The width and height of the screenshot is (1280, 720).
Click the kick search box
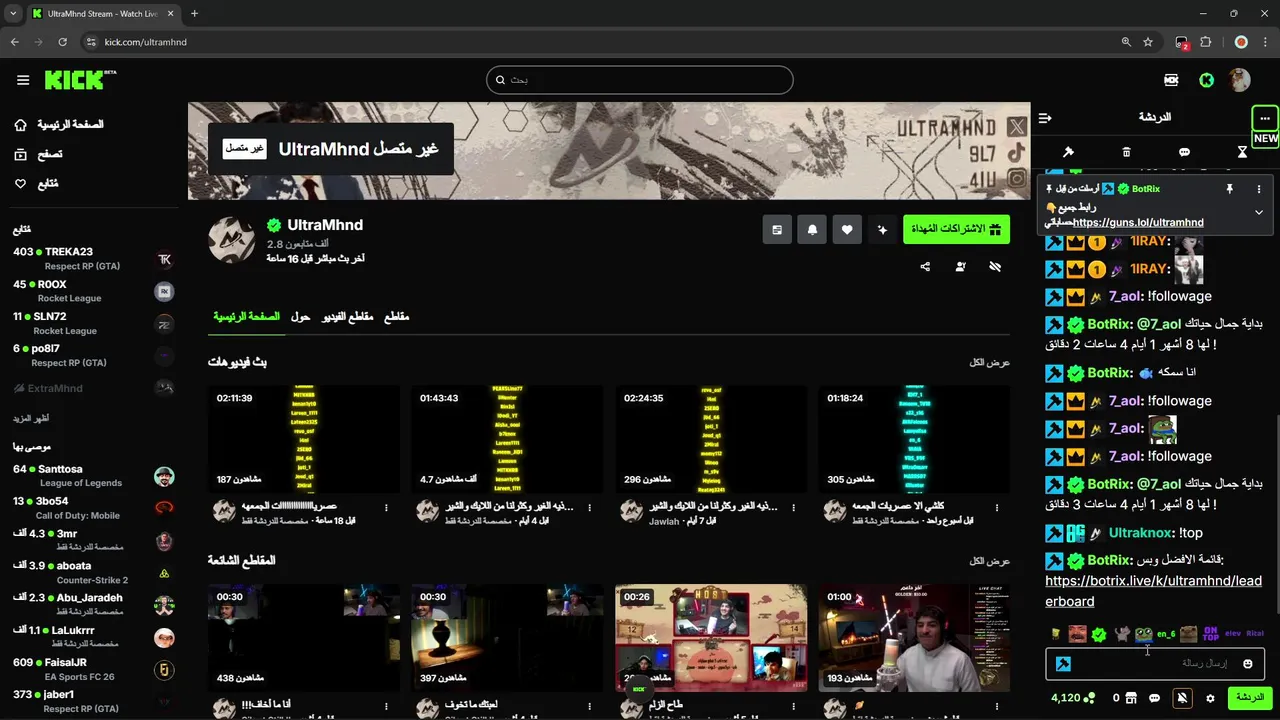[640, 80]
